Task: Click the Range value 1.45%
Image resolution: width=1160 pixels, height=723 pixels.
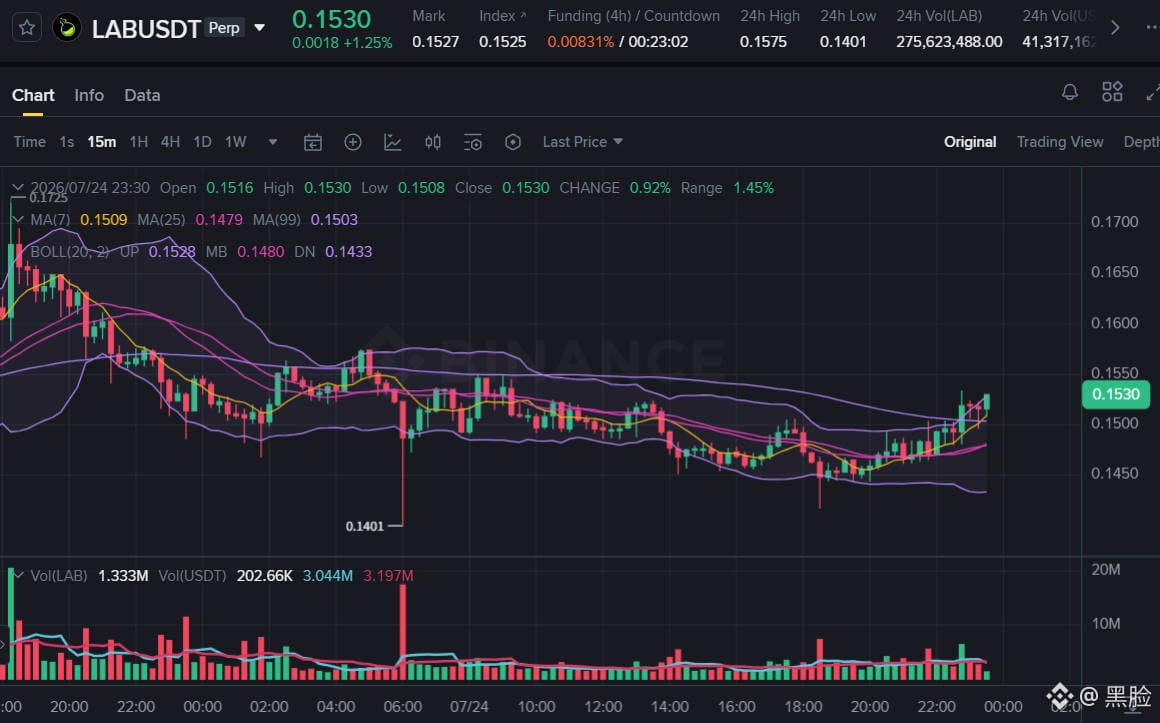Action: tap(753, 188)
